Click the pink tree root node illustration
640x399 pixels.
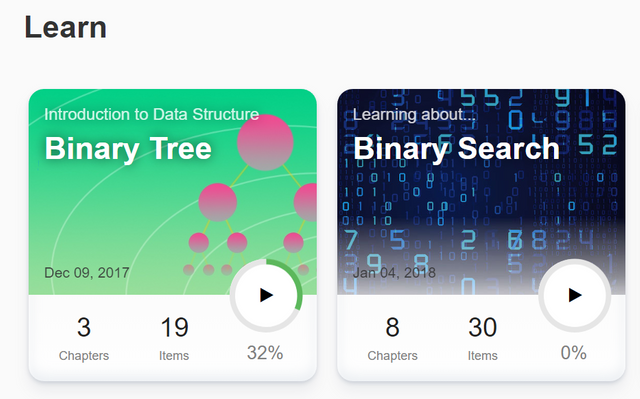click(x=265, y=142)
